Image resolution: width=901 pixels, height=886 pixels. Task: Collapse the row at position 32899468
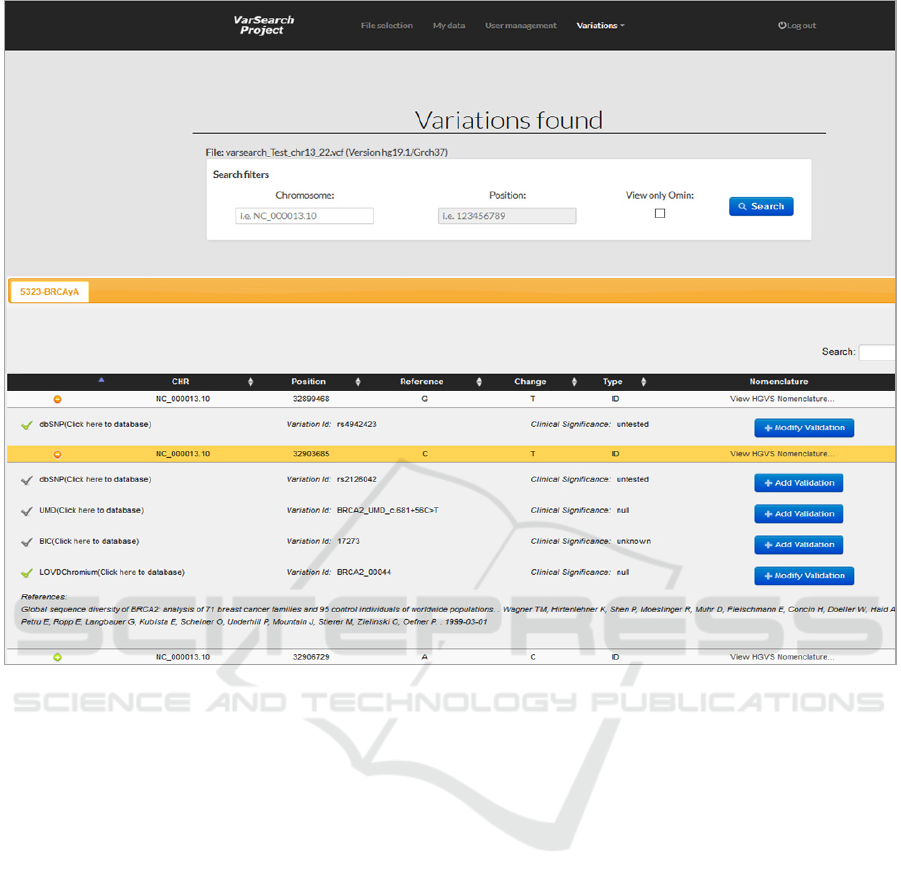point(57,399)
